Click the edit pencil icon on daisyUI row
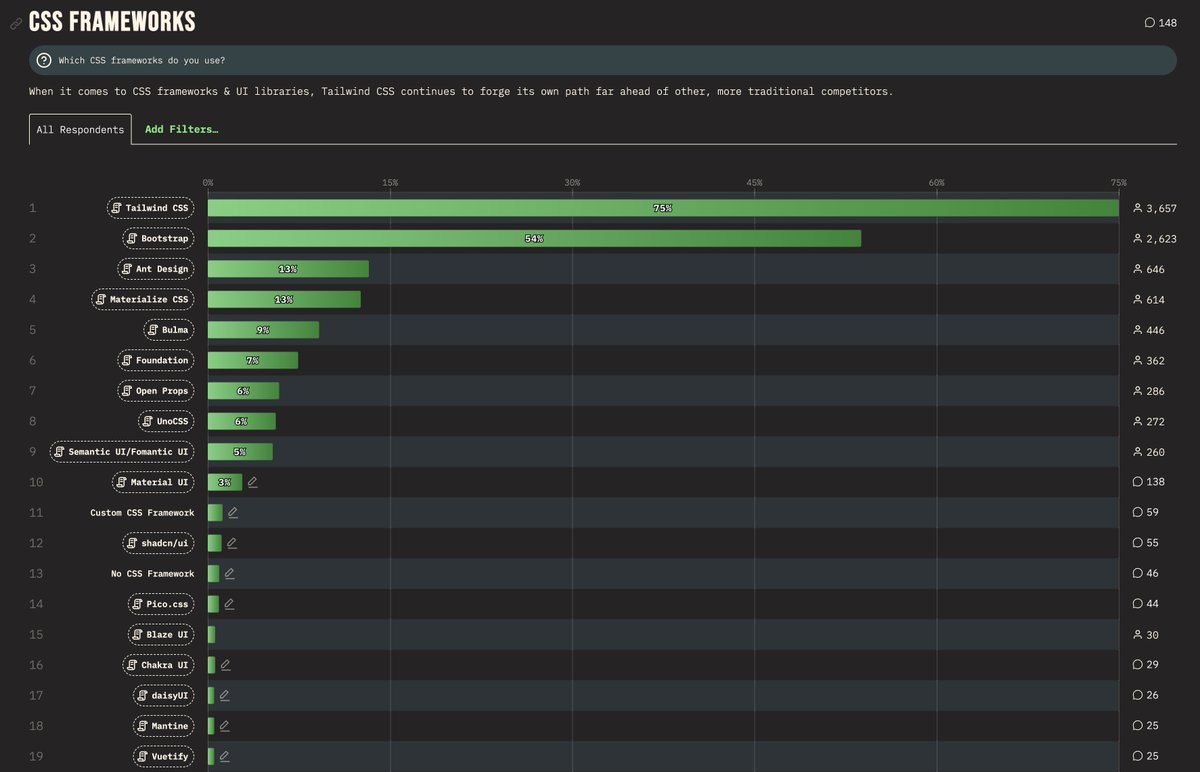Viewport: 1200px width, 772px height. [224, 696]
